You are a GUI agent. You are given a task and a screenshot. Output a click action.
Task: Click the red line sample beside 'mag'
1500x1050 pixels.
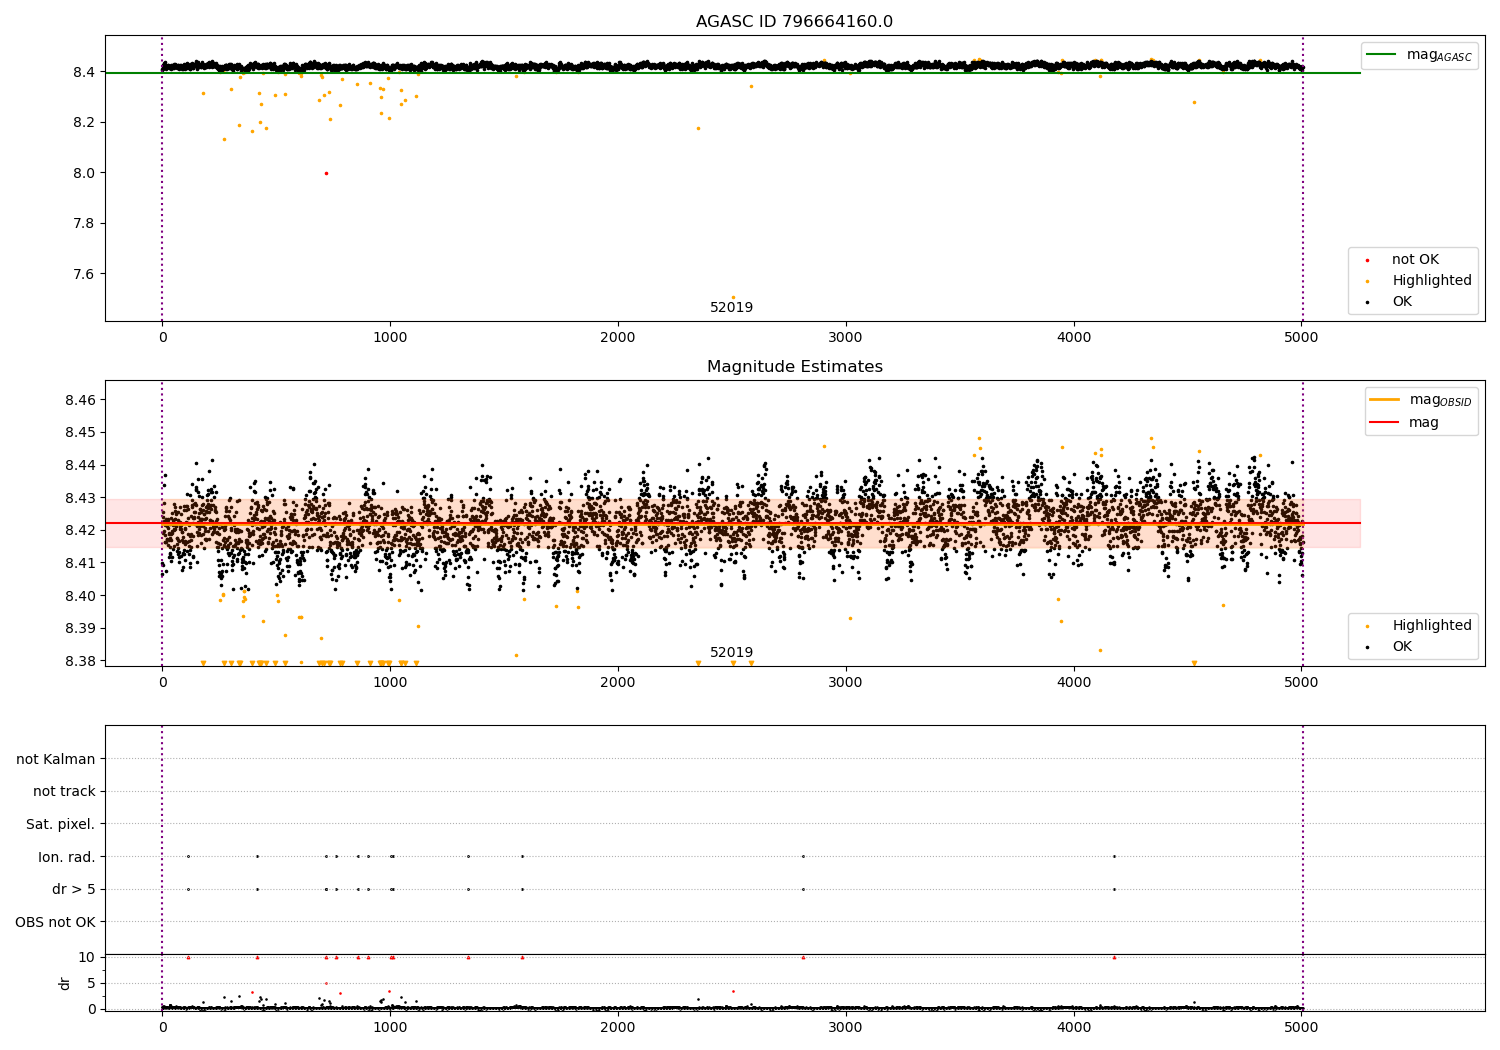(1384, 423)
